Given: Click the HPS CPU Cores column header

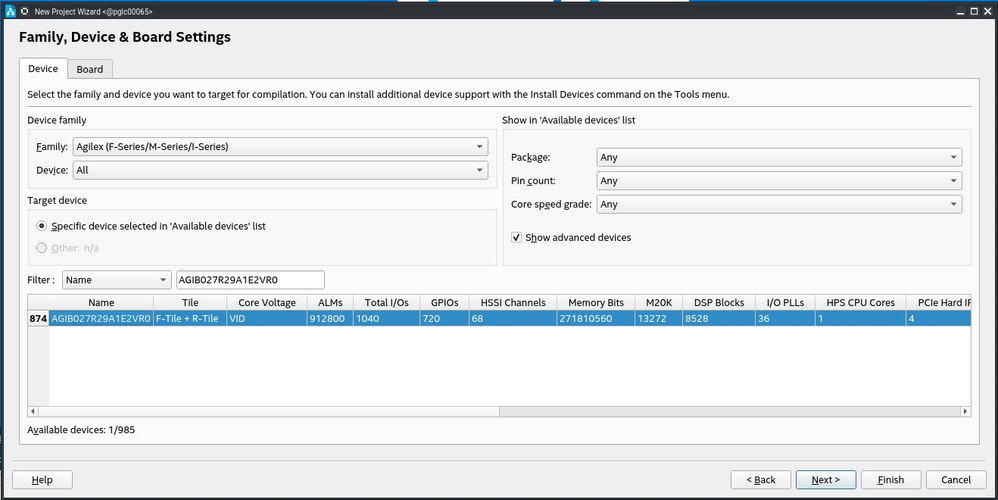Looking at the screenshot, I should (861, 303).
